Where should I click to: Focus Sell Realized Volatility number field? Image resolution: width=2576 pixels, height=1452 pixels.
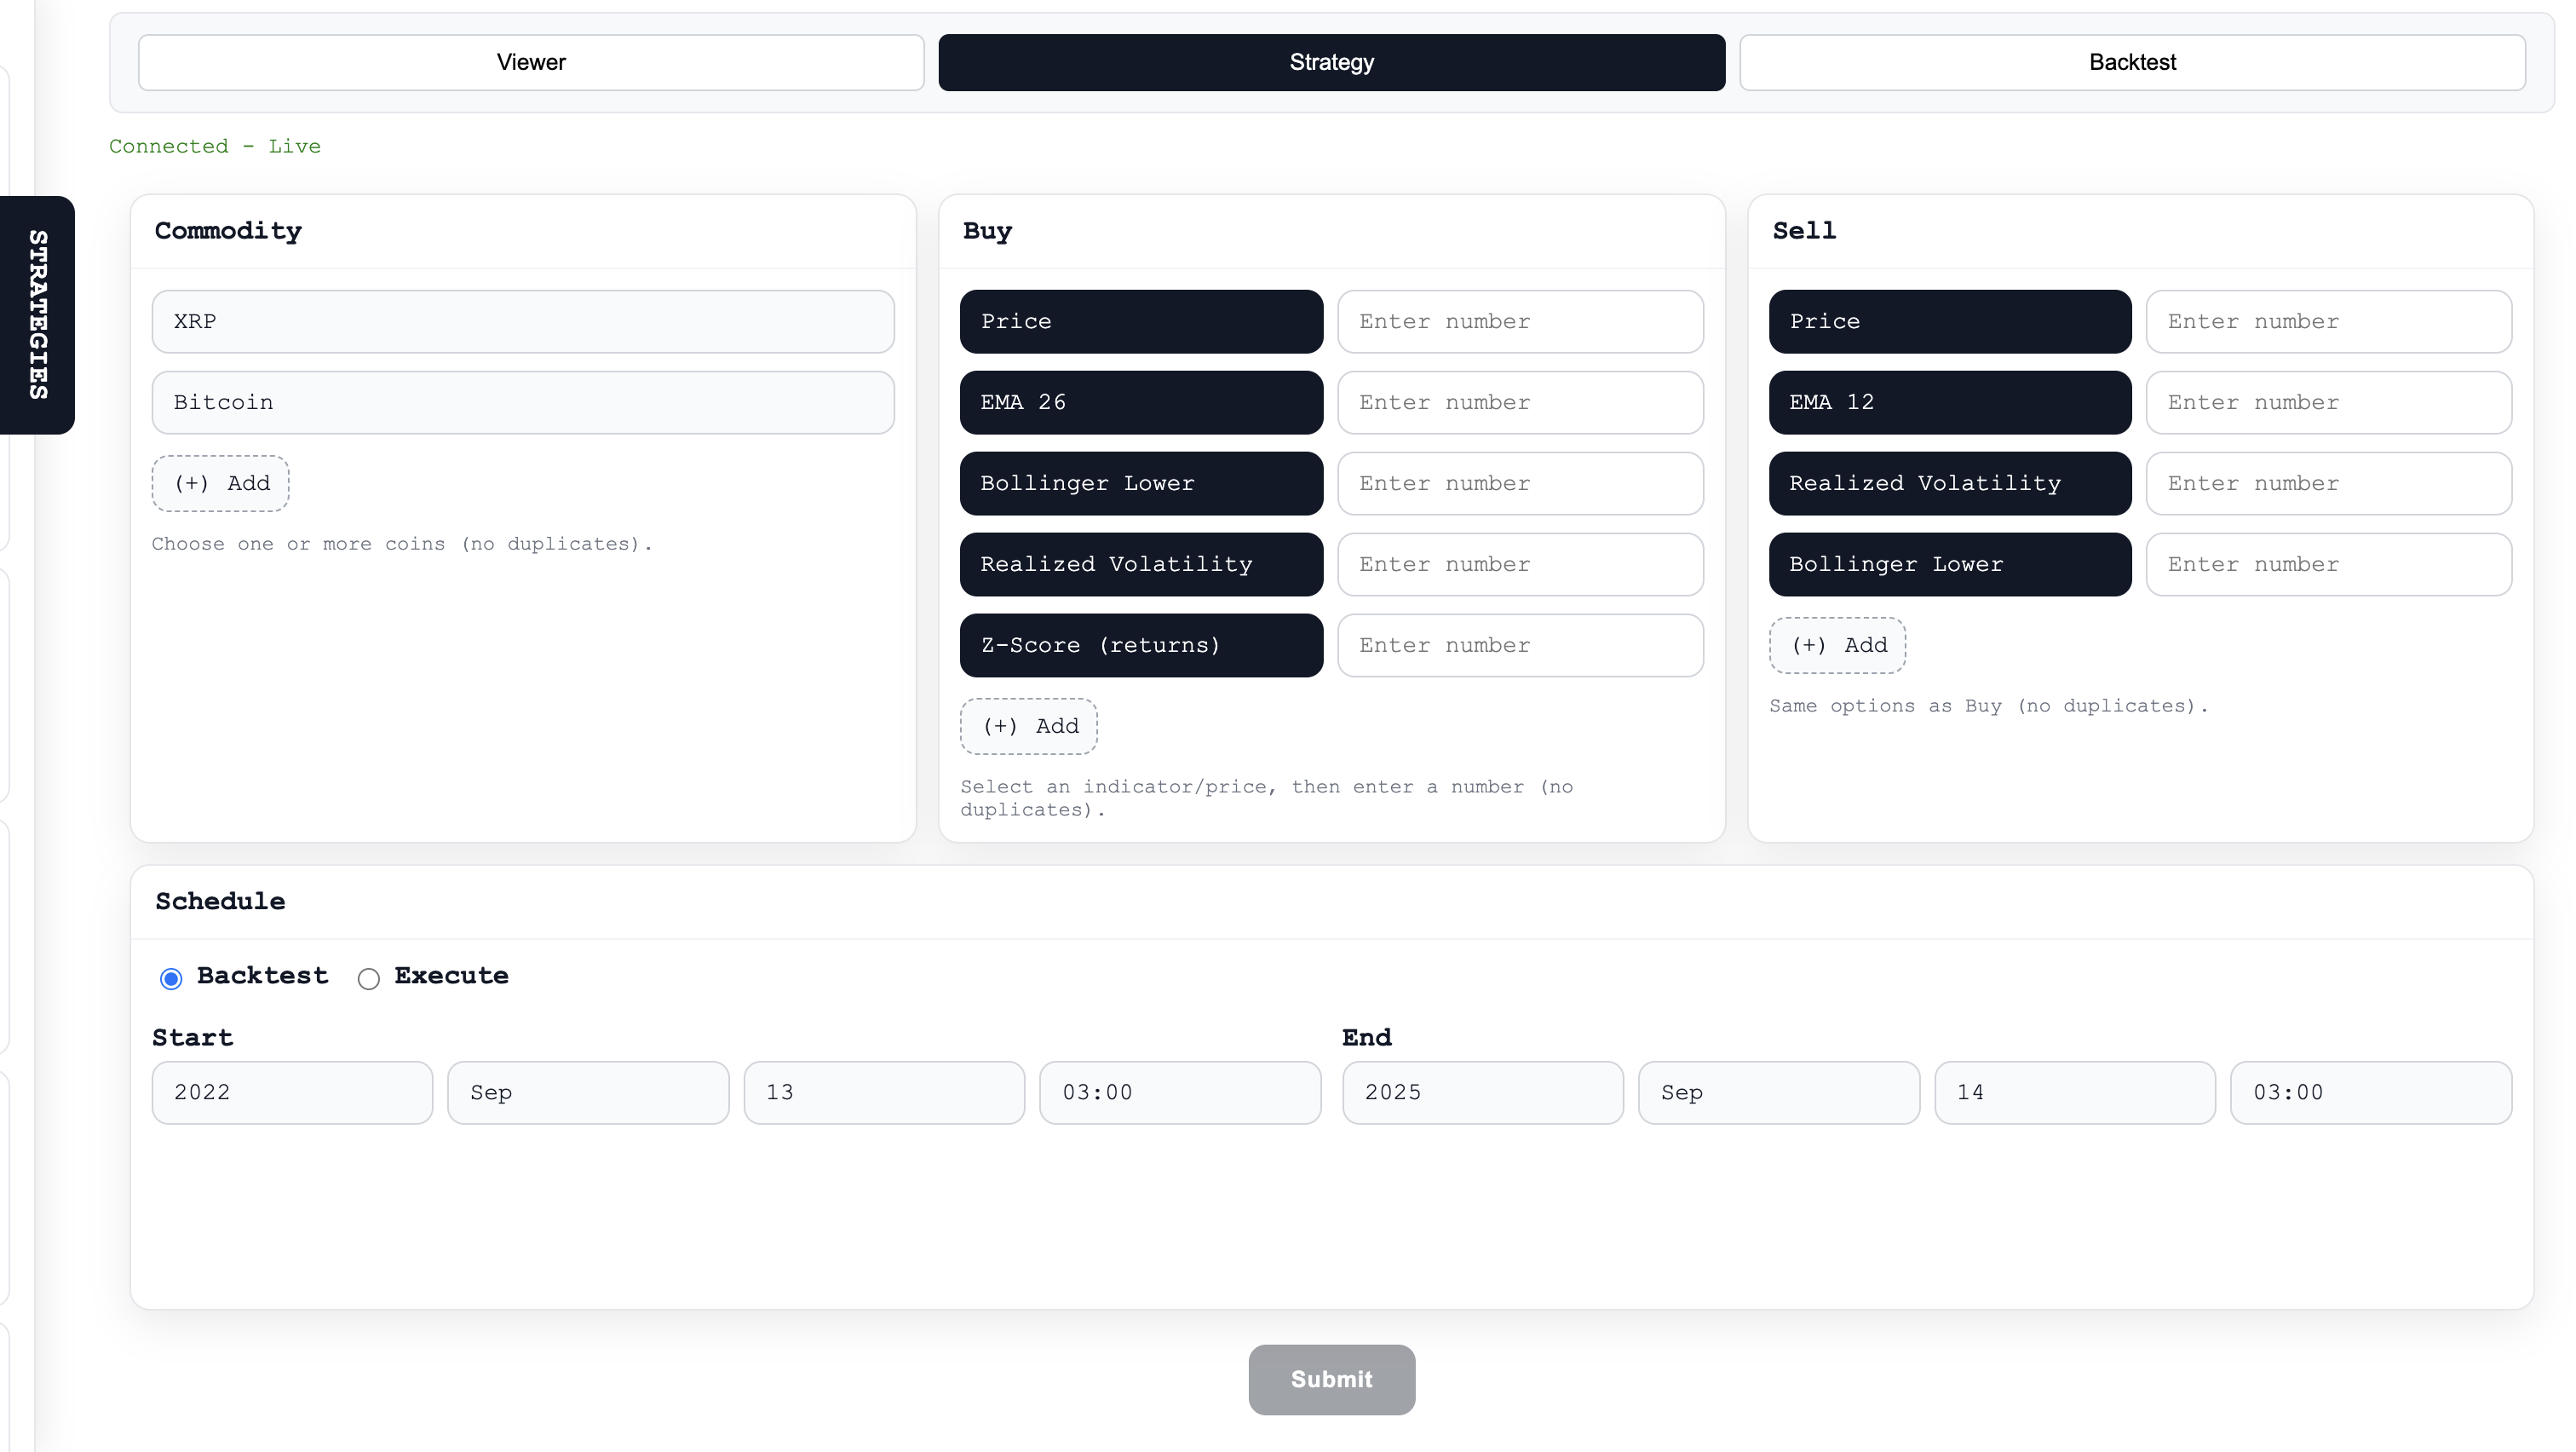2328,484
